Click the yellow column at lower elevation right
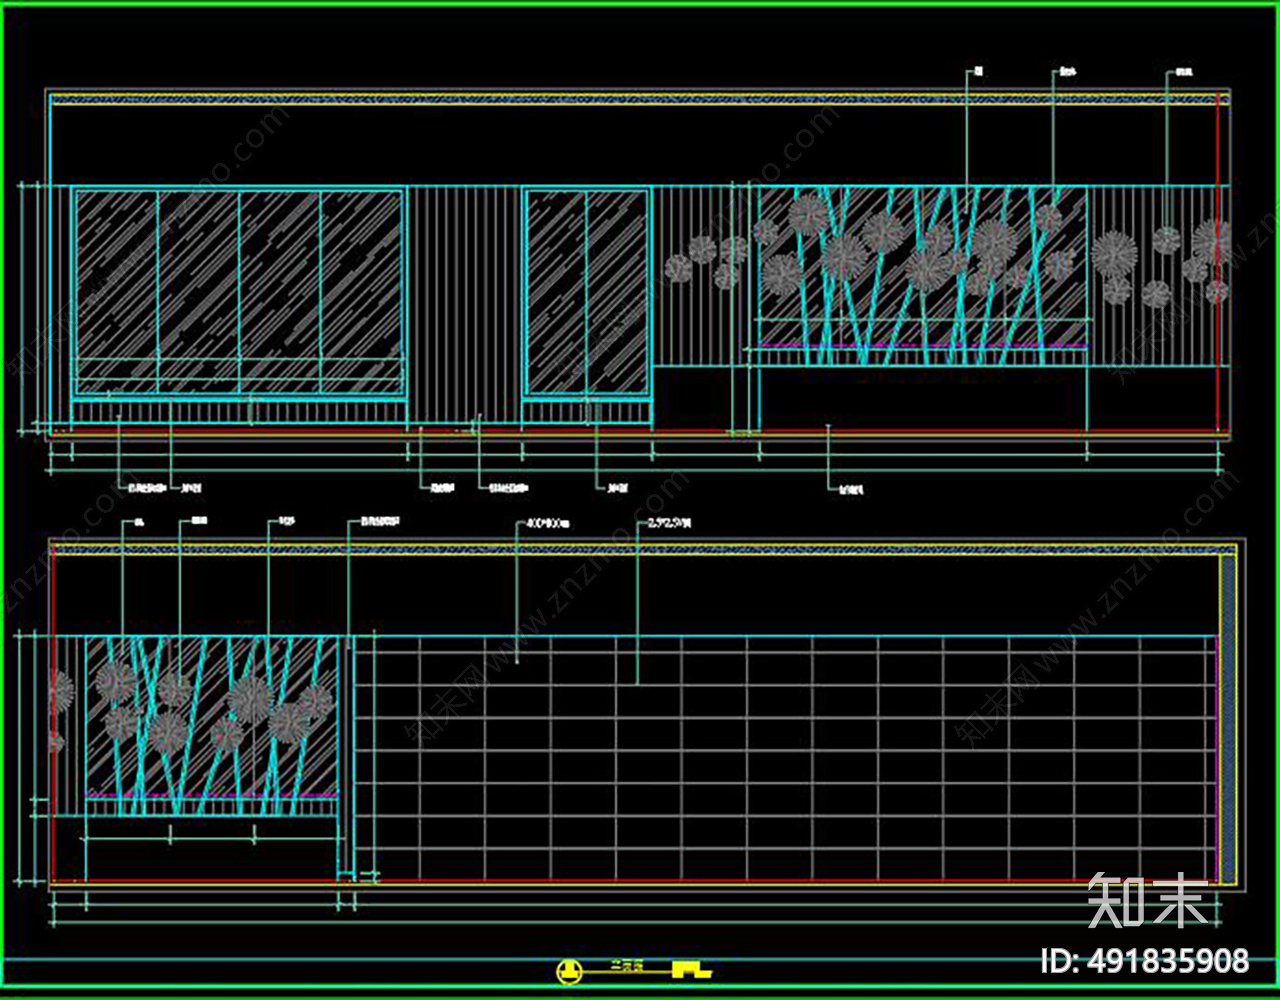Viewport: 1280px width, 1000px height. (1227, 718)
